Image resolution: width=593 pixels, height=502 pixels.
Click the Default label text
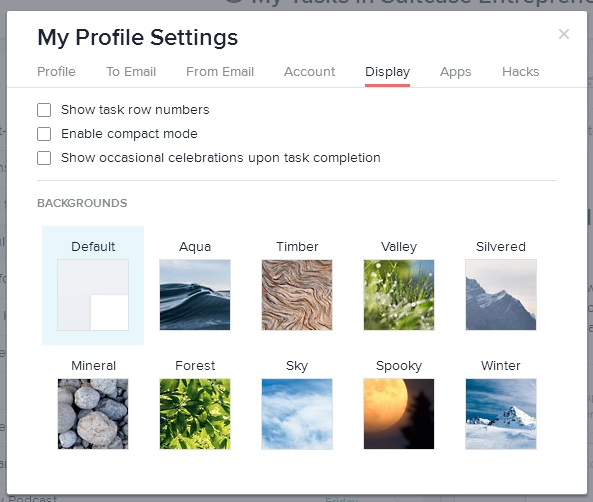point(93,247)
